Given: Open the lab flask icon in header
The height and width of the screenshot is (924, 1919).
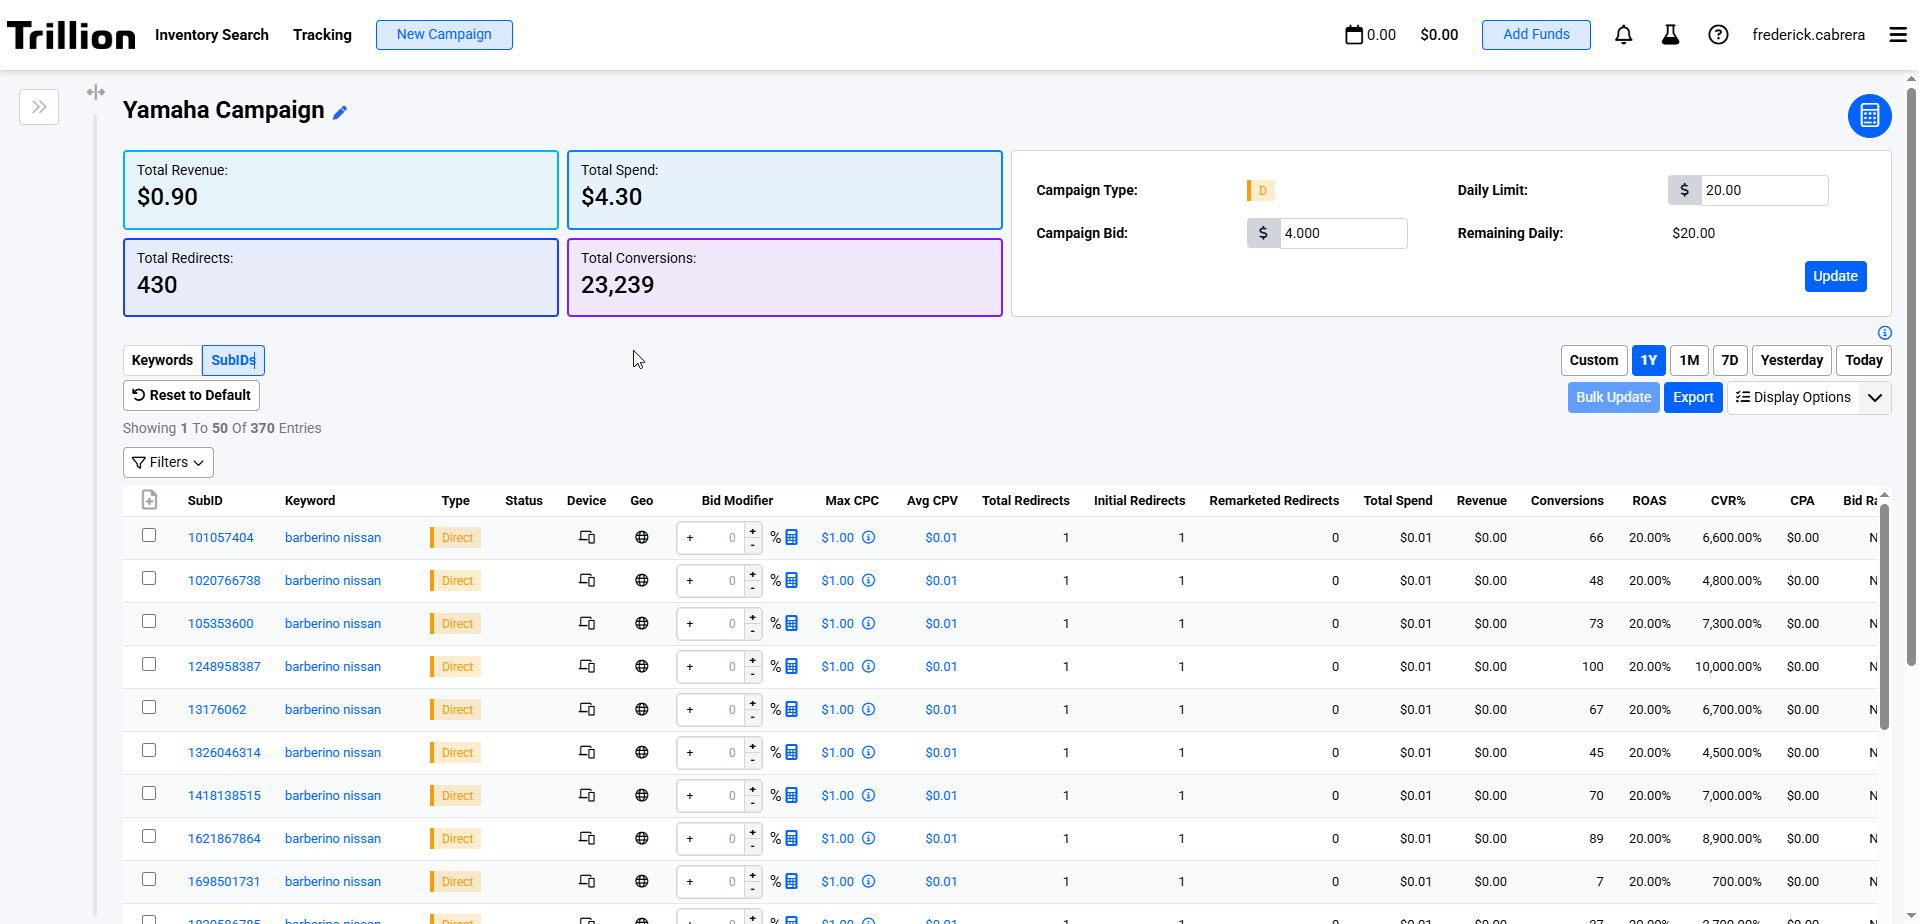Looking at the screenshot, I should 1670,35.
